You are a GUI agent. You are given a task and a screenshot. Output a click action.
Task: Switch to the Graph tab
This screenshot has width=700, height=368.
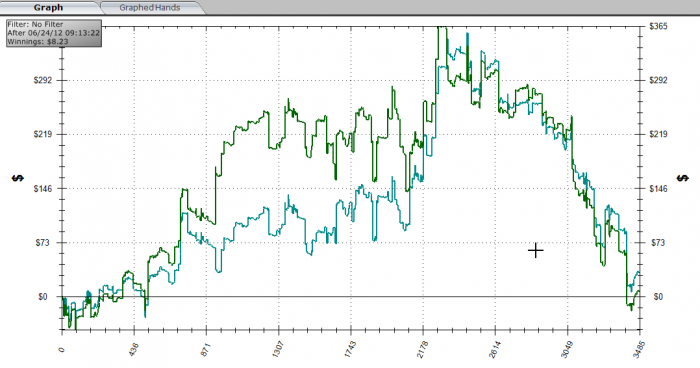(x=48, y=7)
